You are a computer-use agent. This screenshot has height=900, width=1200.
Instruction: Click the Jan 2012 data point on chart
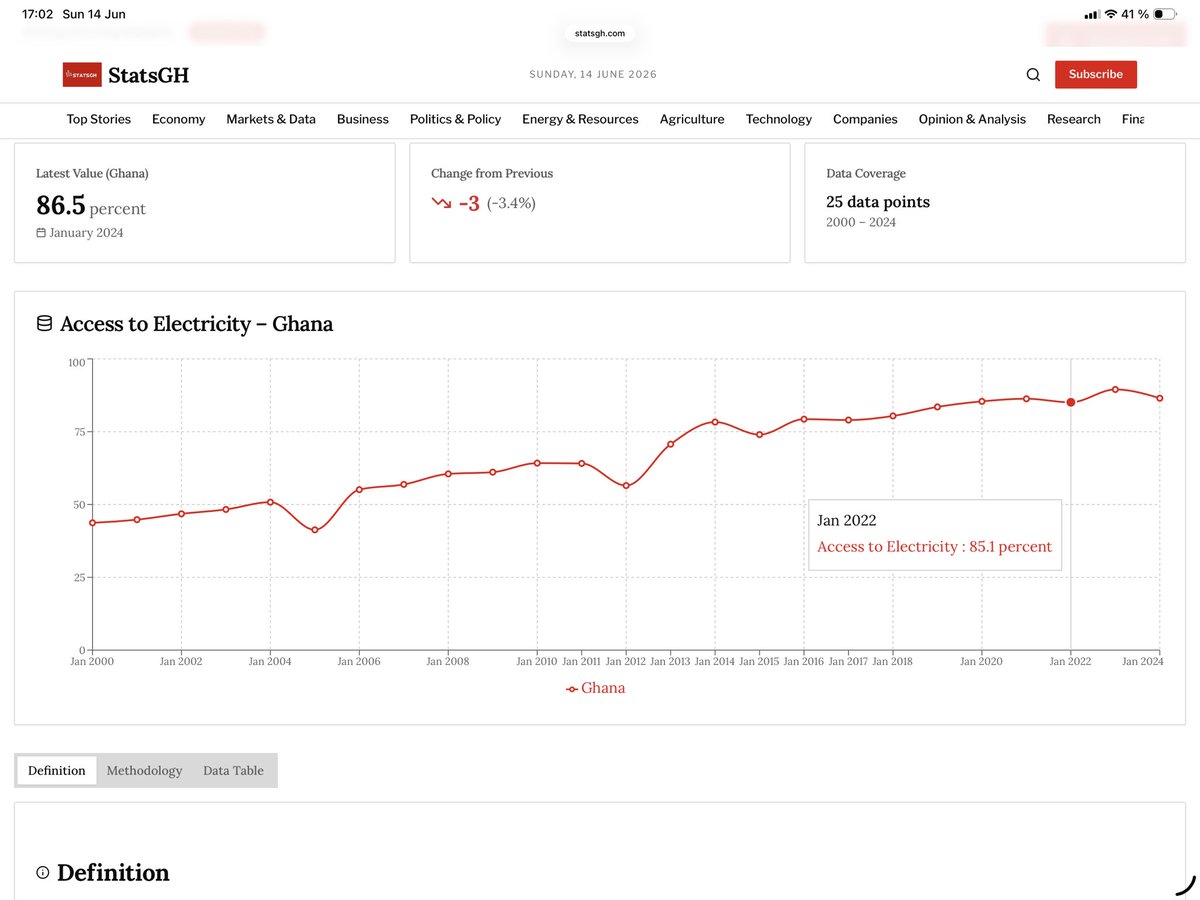[x=626, y=486]
